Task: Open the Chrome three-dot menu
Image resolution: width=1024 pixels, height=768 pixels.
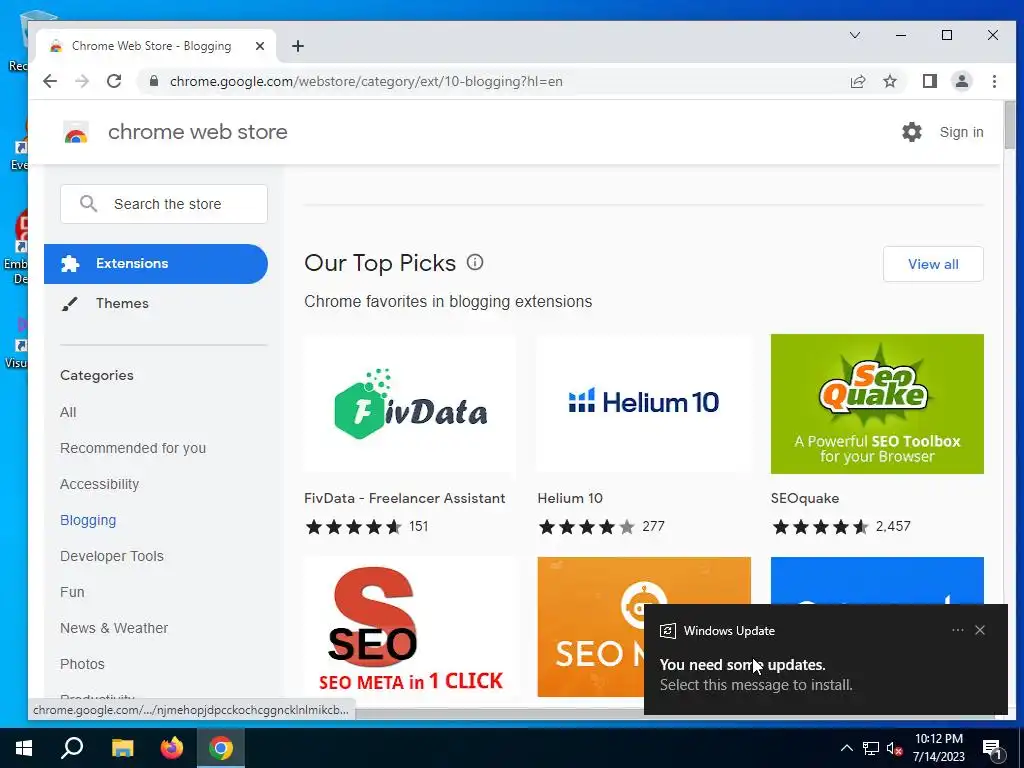Action: click(x=994, y=81)
